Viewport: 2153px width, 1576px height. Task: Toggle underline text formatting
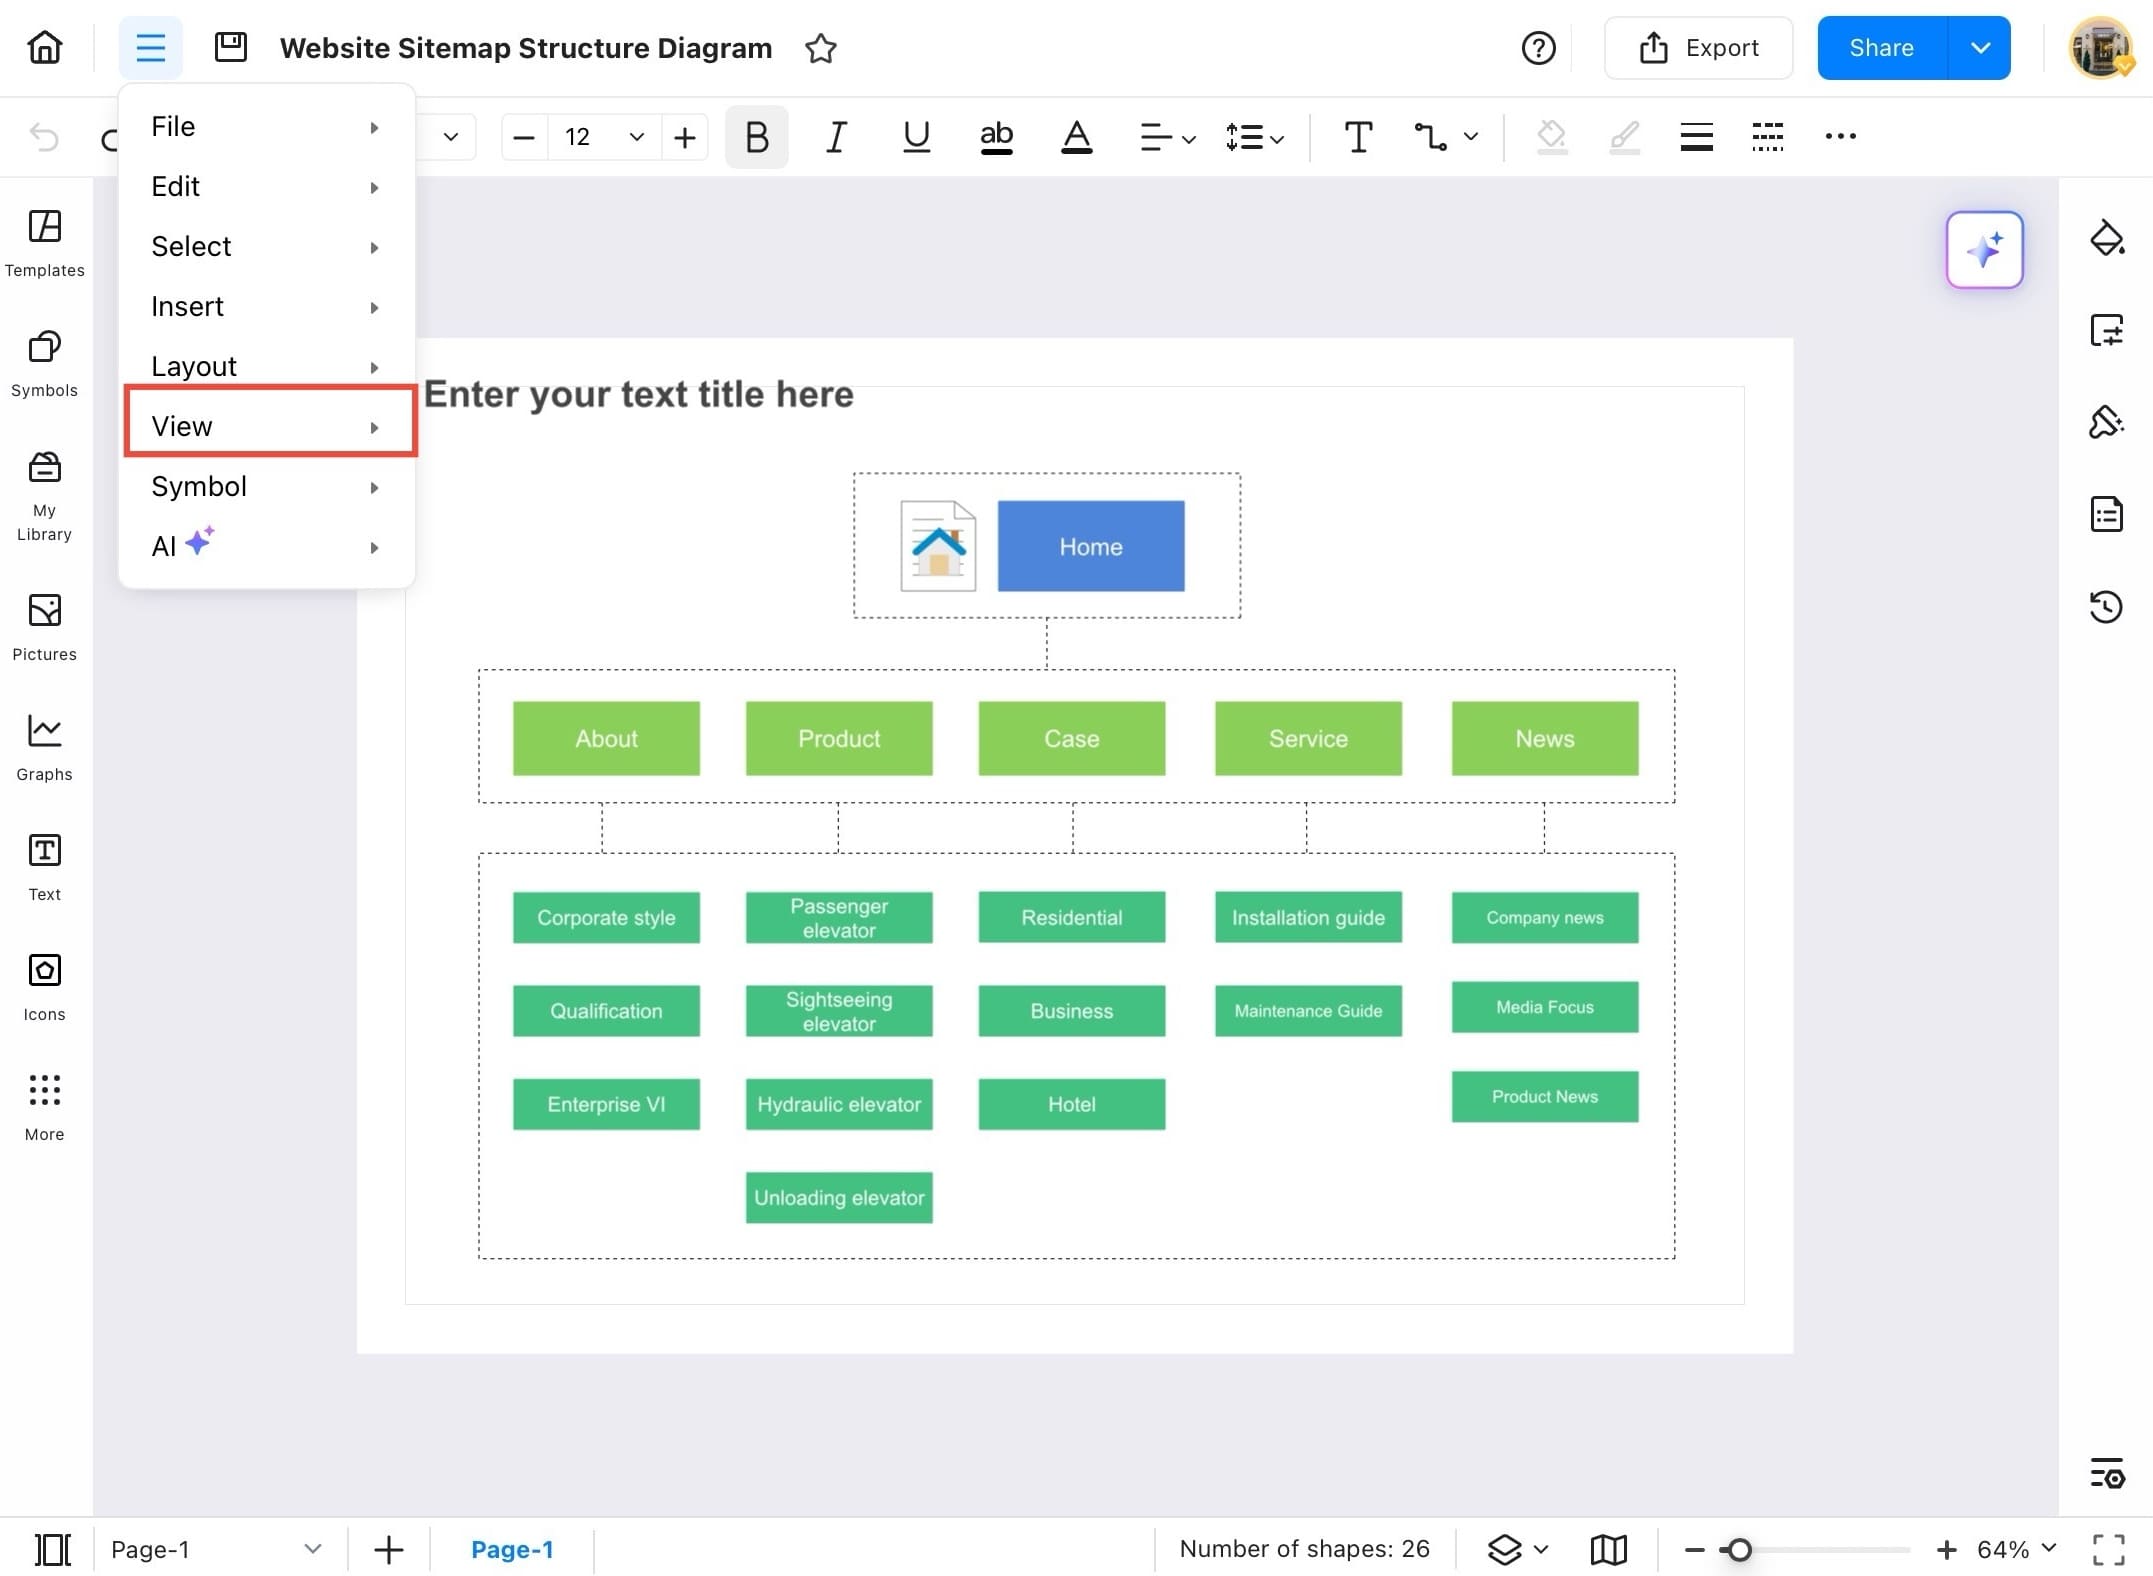click(915, 137)
